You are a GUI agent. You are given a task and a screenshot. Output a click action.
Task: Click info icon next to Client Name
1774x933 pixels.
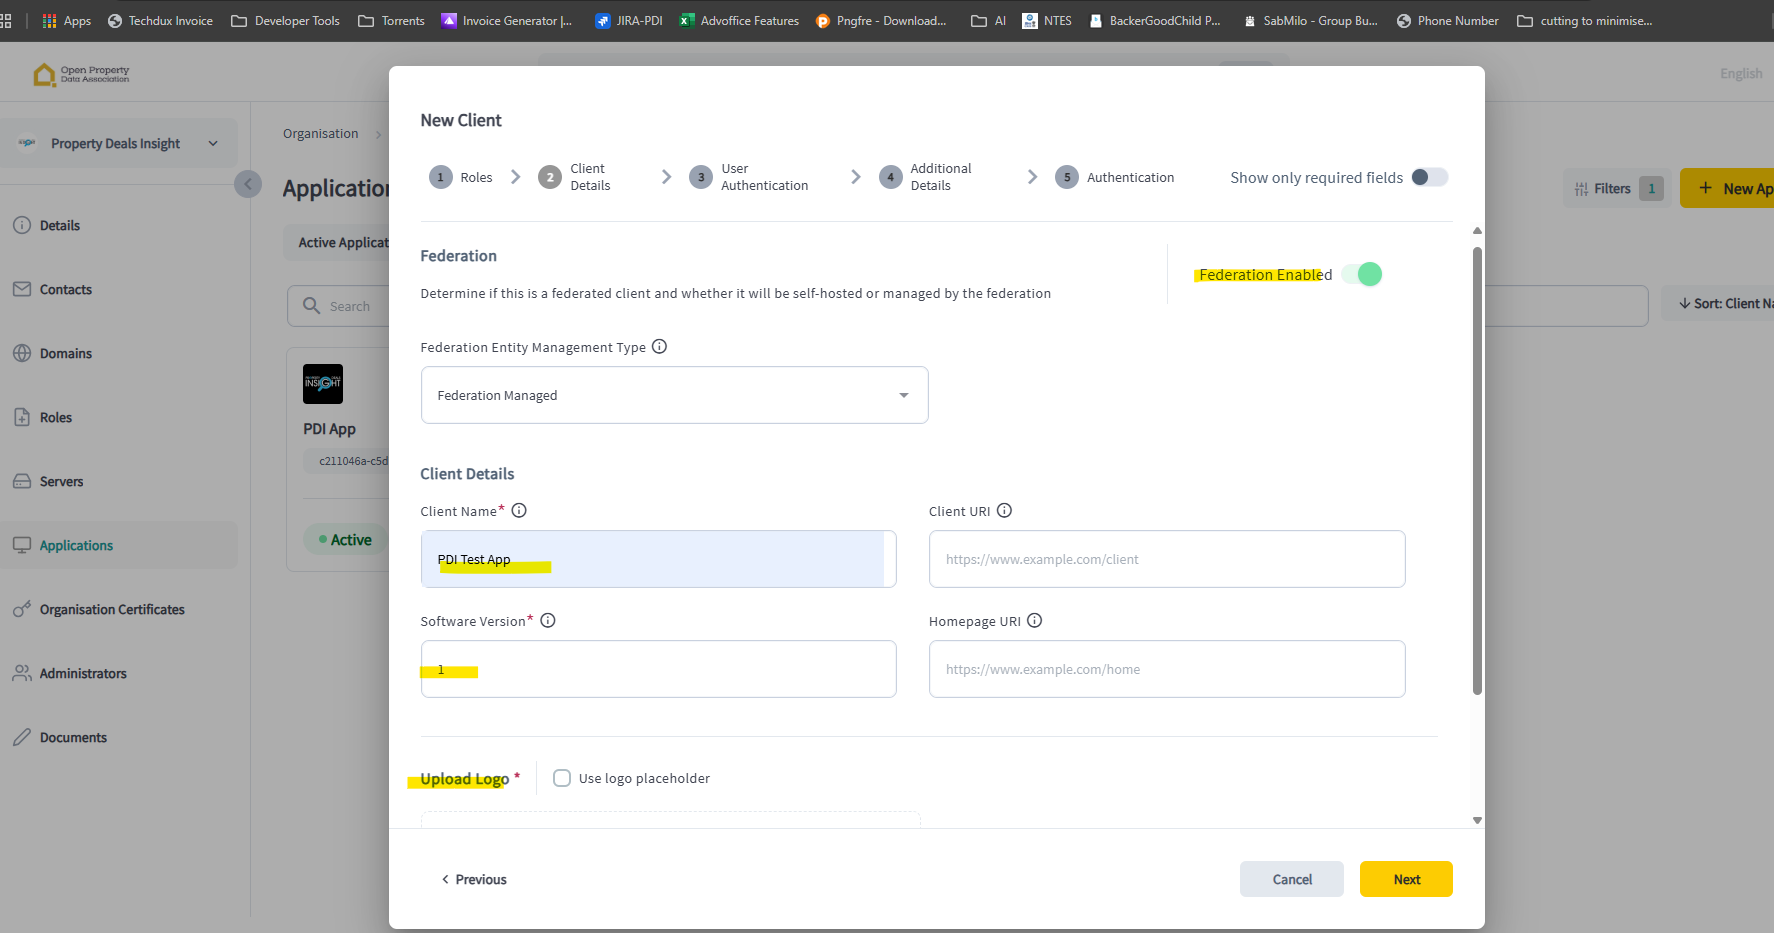[519, 510]
